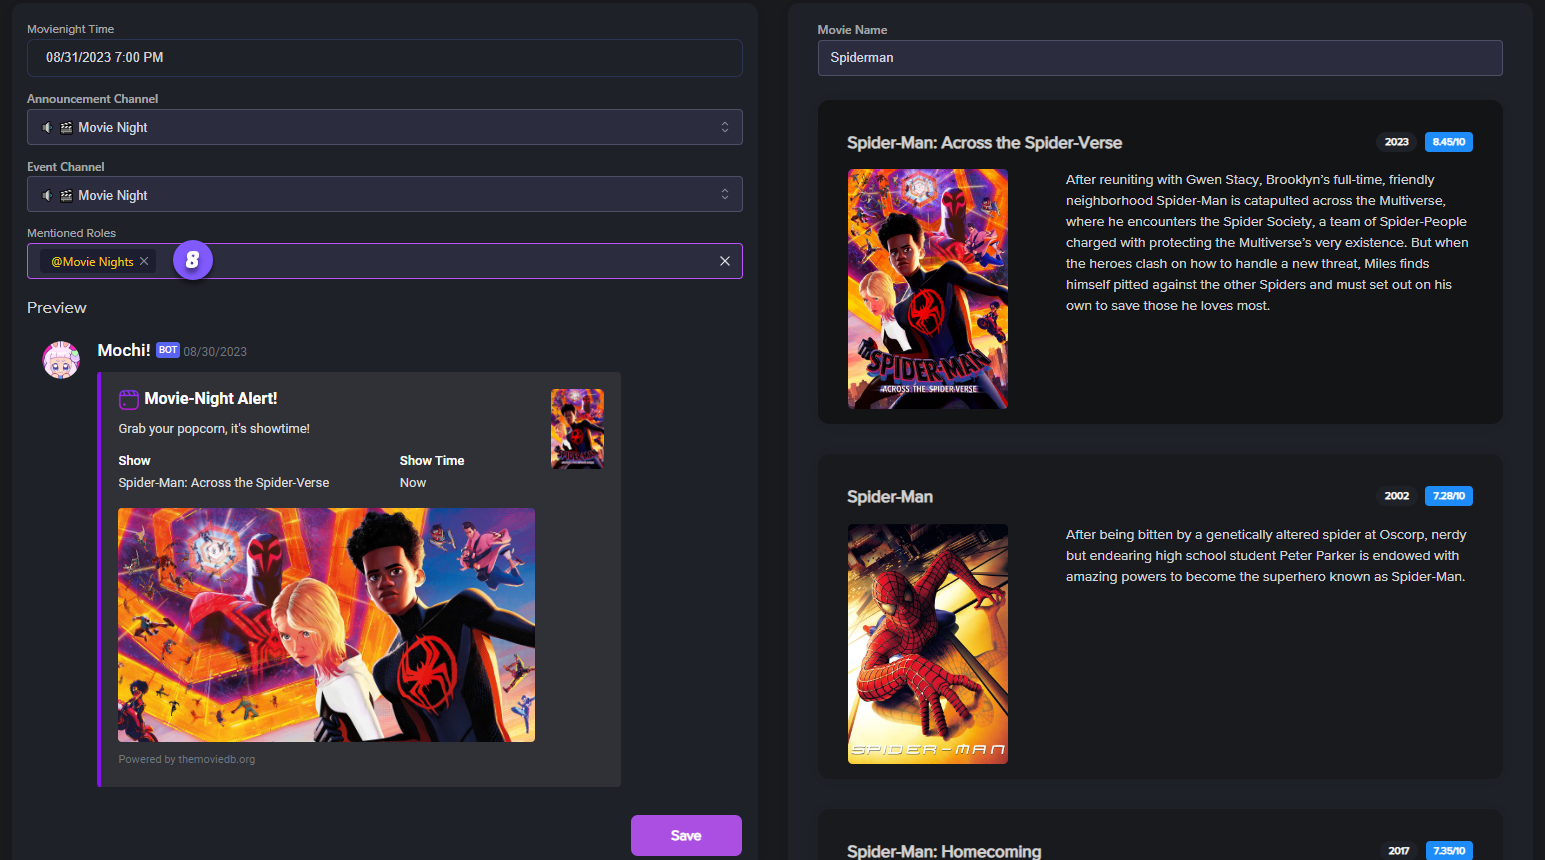Click the Mochi! bot avatar
The image size is (1545, 860).
[61, 360]
